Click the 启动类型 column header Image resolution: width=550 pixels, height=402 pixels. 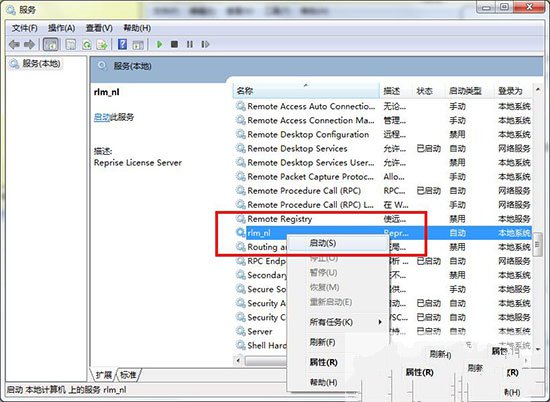pyautogui.click(x=465, y=91)
